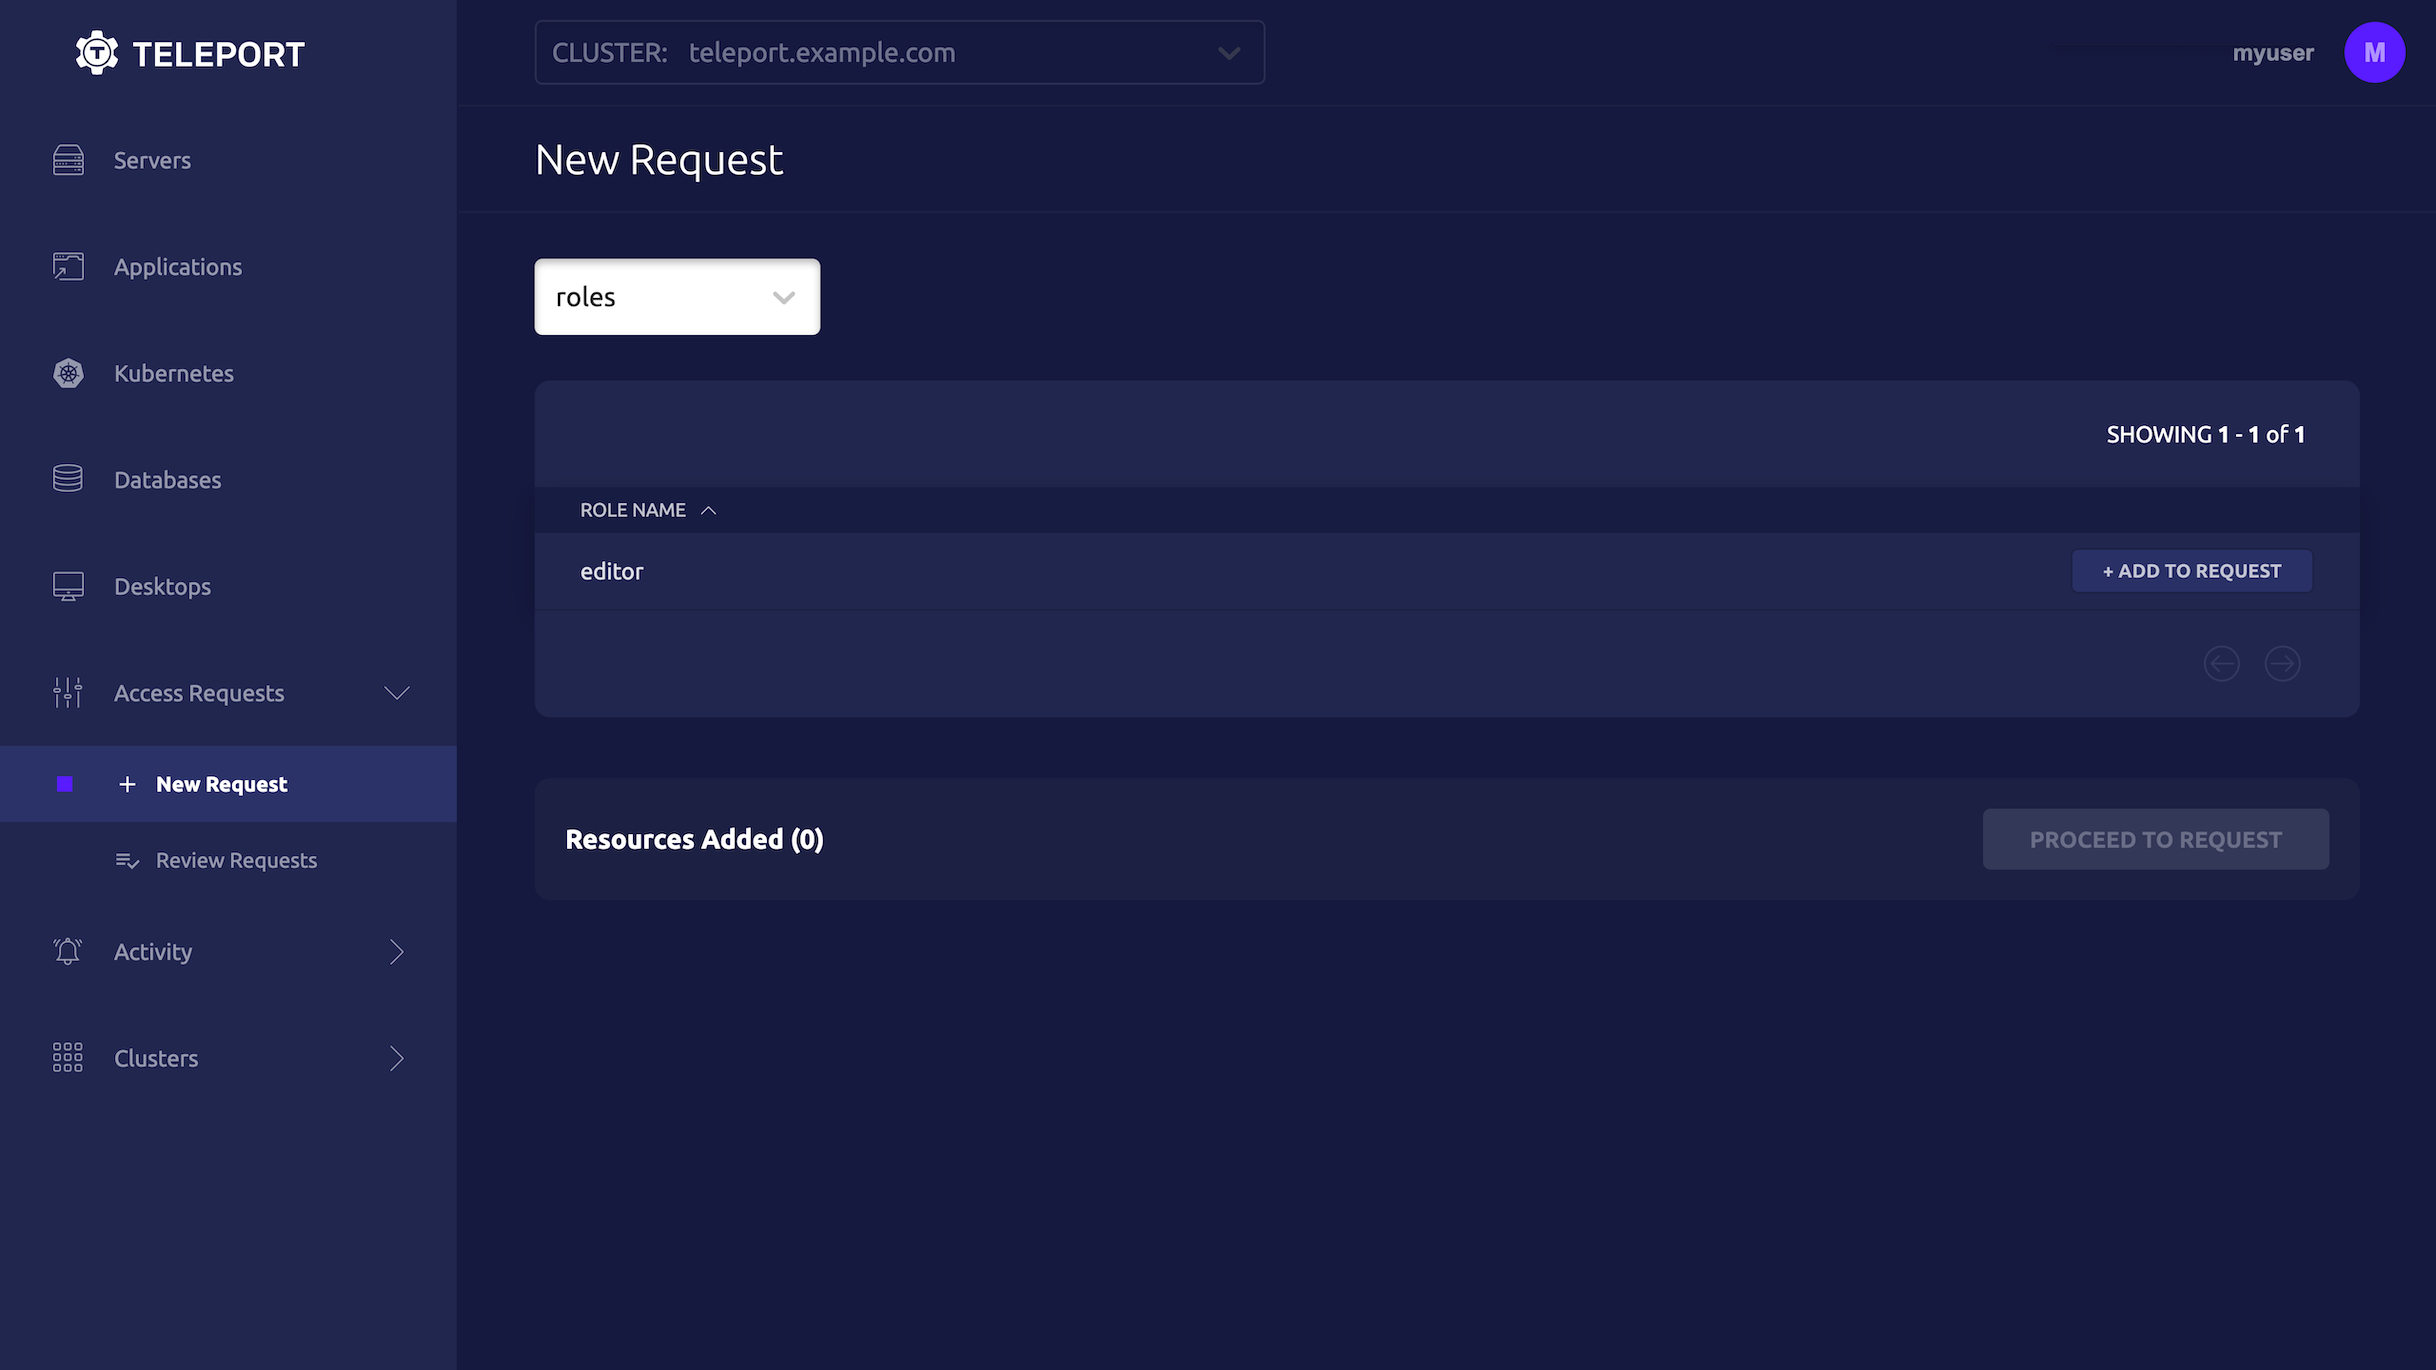This screenshot has height=1370, width=2436.
Task: Click the Review Requests menu item
Action: click(x=234, y=858)
